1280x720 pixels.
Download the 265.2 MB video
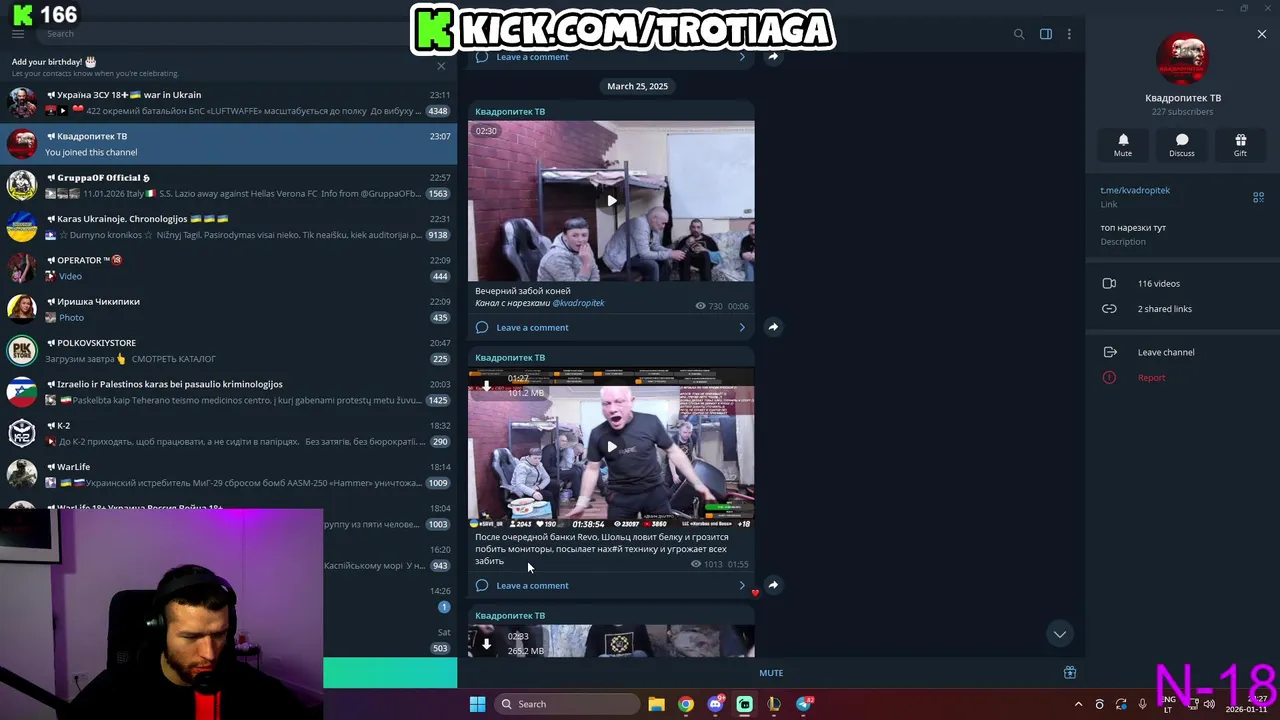point(486,644)
